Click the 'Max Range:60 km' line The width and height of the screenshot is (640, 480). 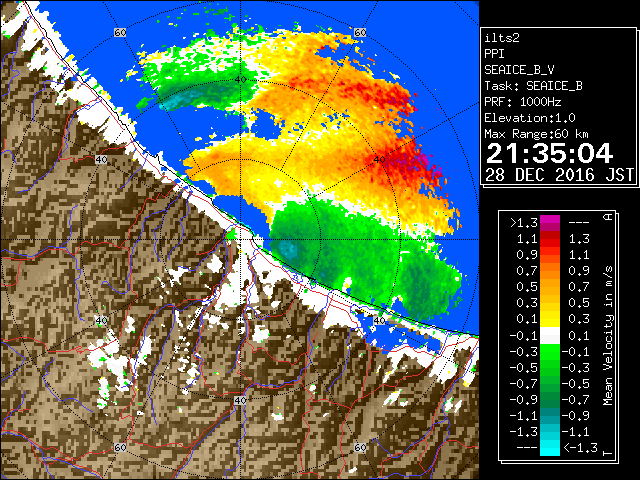point(536,134)
